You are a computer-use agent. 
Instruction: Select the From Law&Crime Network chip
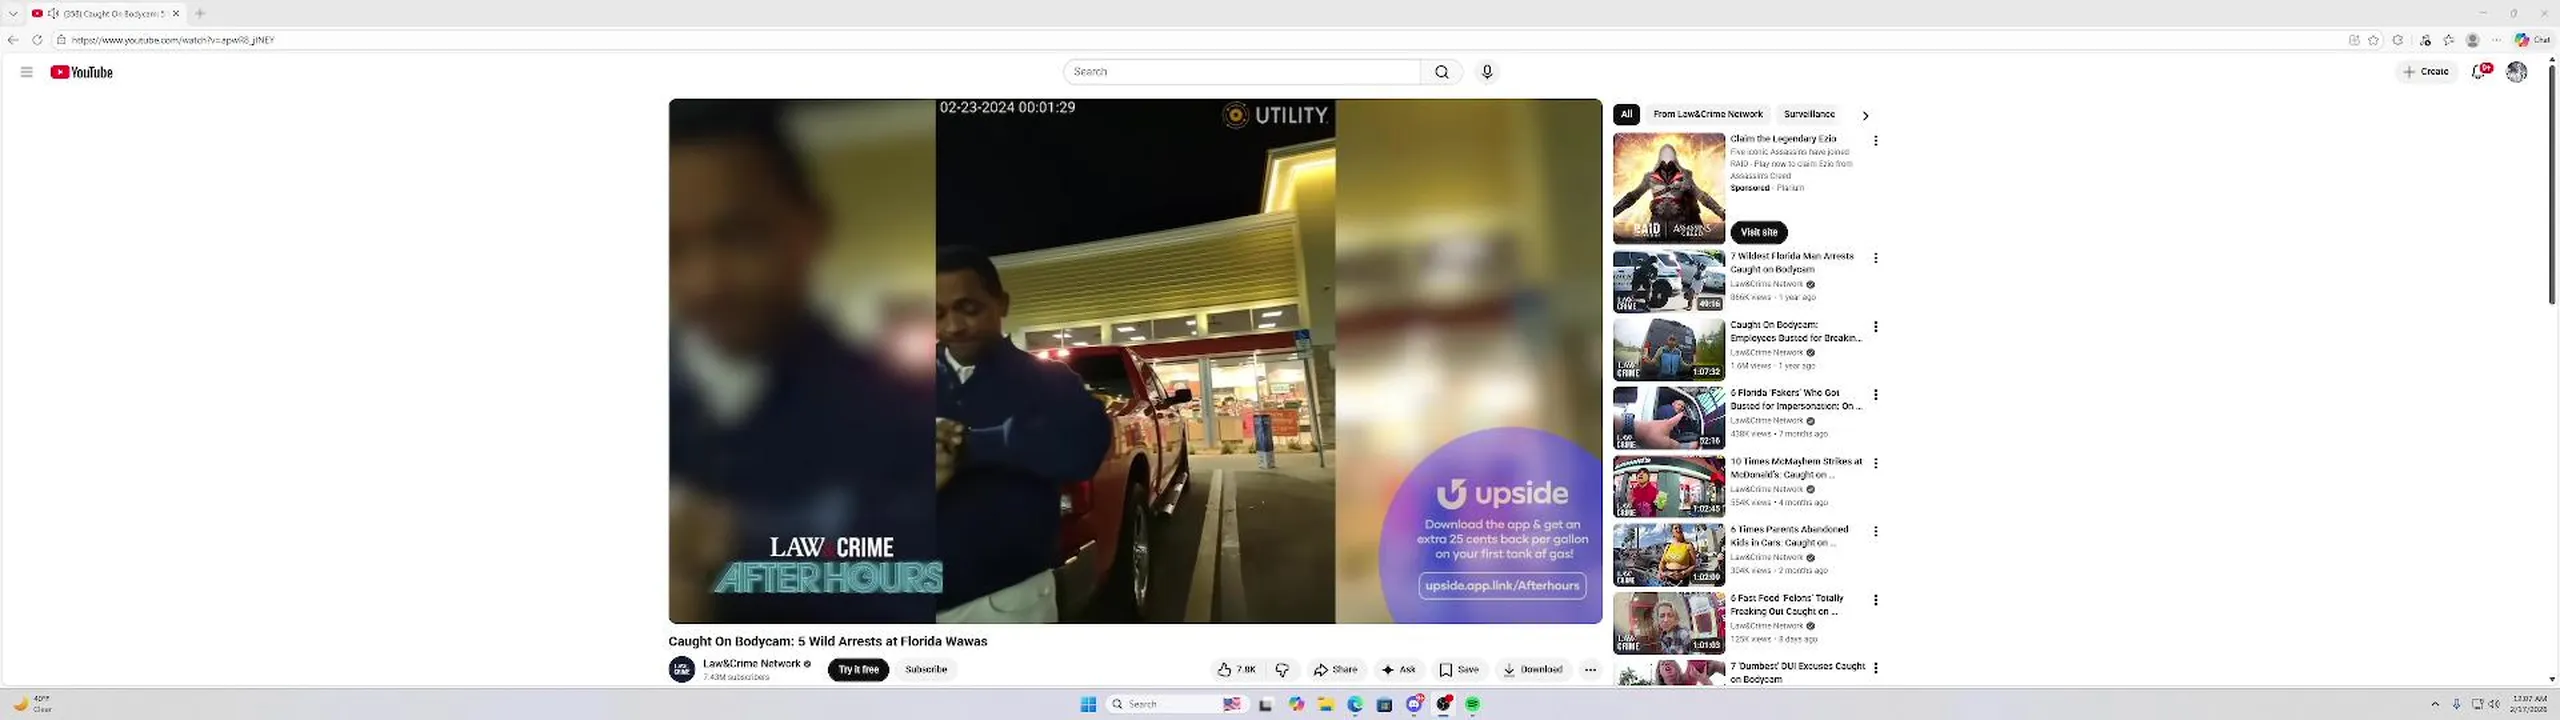pos(1707,114)
